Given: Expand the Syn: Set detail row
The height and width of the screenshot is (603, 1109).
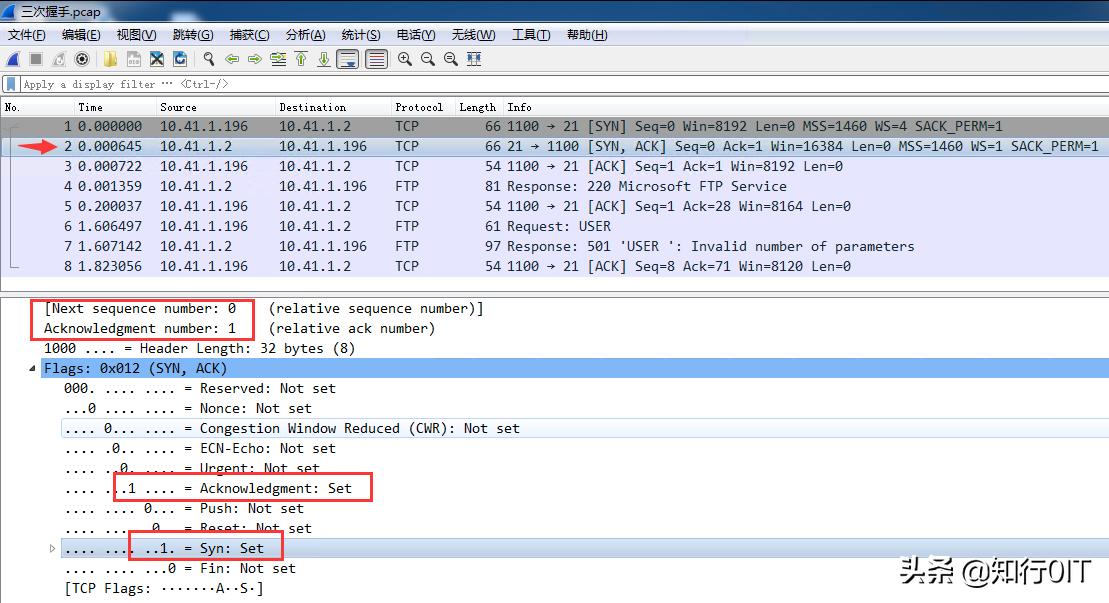Looking at the screenshot, I should click(51, 548).
